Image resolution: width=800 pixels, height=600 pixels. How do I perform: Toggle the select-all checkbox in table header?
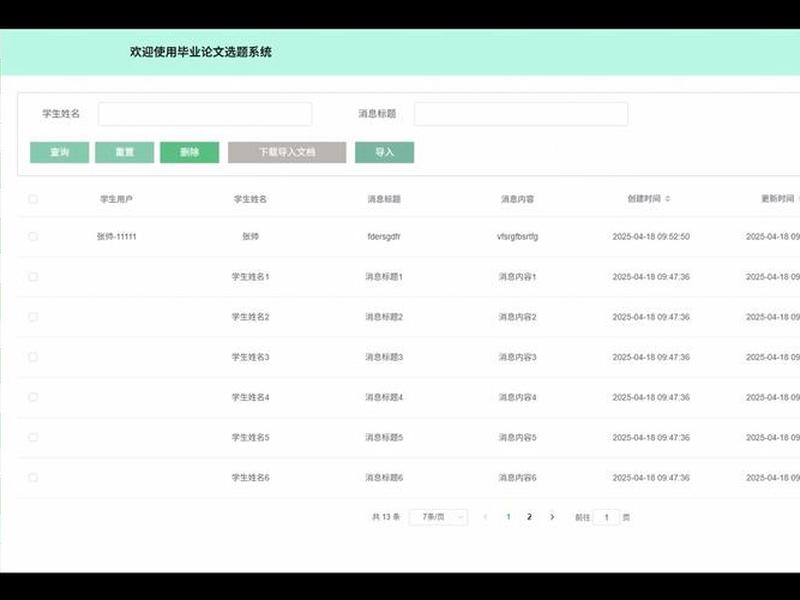pos(33,199)
